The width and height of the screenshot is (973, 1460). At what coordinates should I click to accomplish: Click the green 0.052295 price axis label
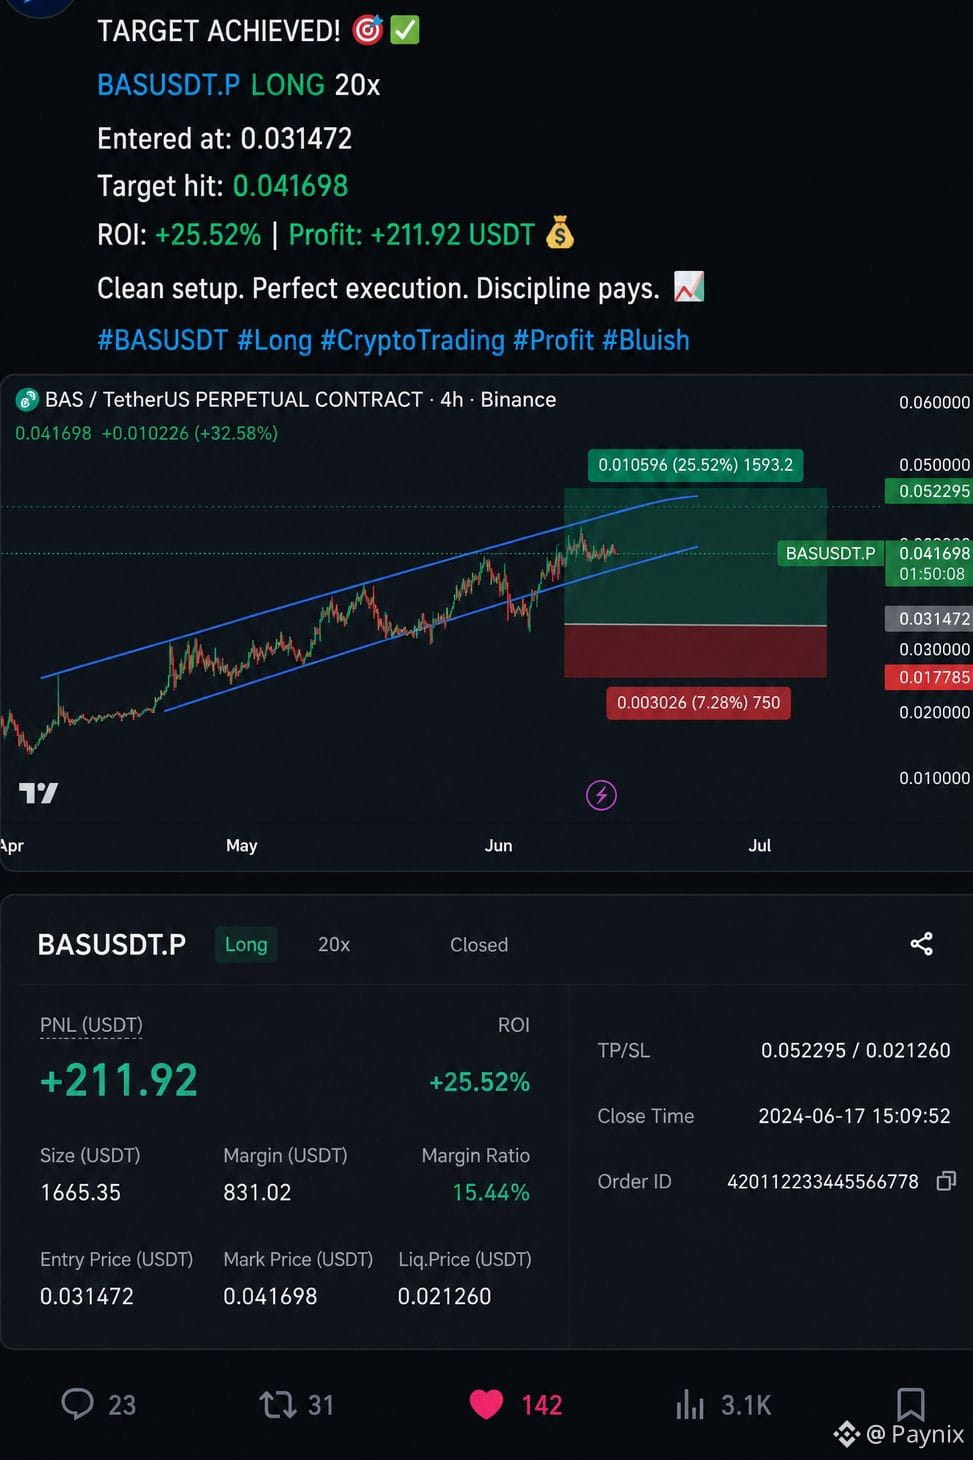tap(929, 491)
